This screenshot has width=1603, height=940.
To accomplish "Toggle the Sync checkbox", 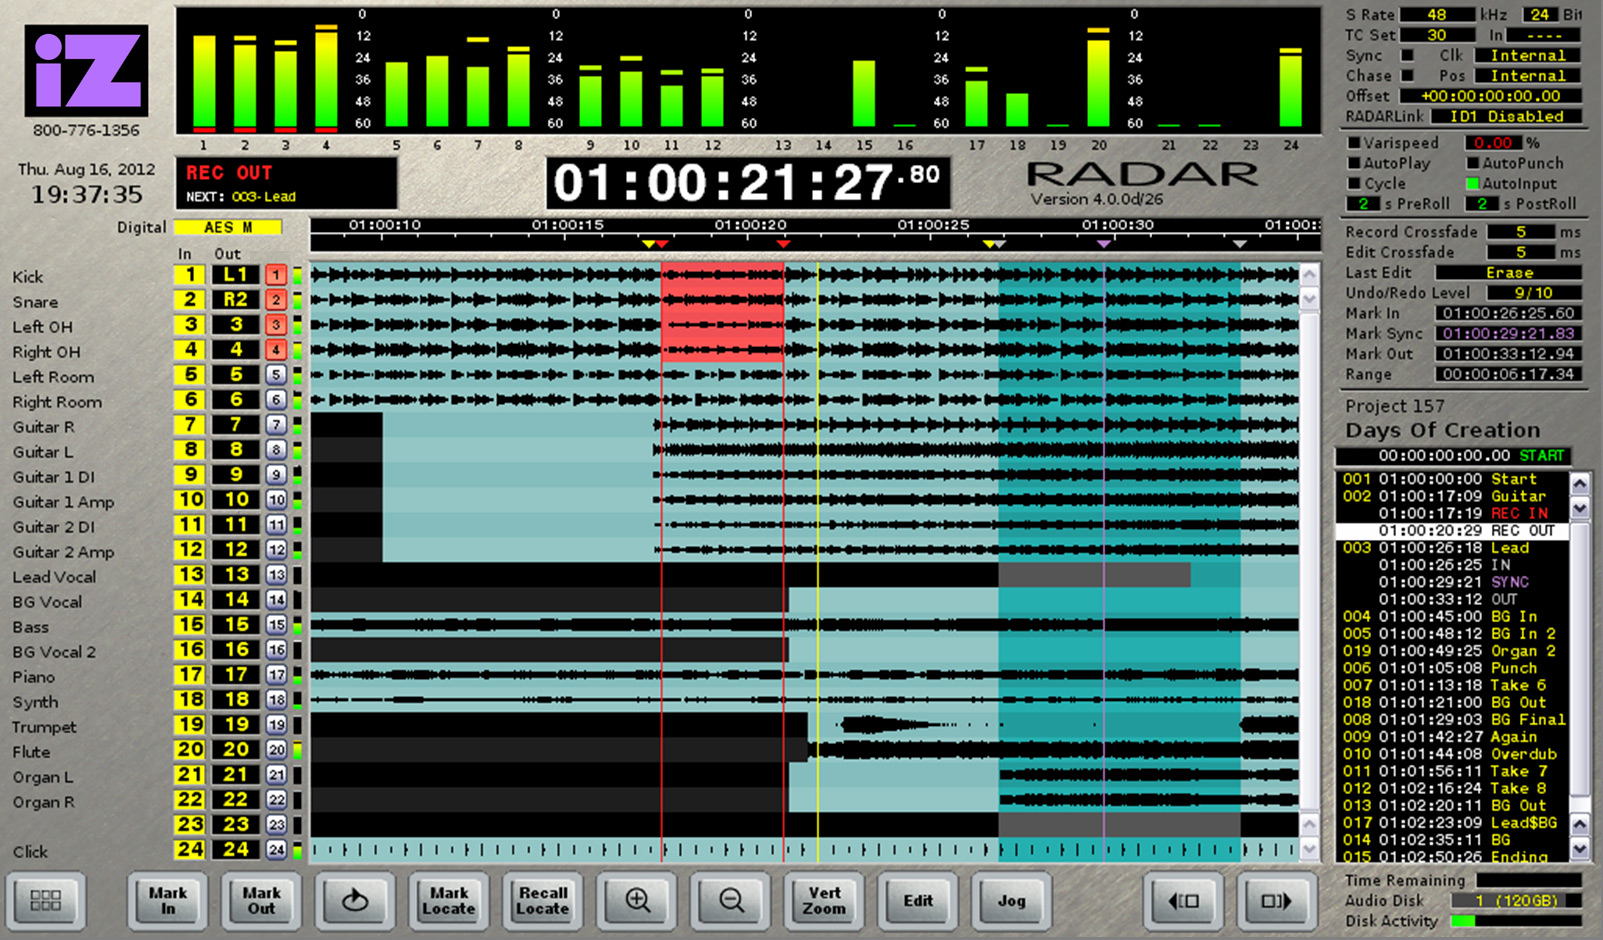I will pos(1408,55).
